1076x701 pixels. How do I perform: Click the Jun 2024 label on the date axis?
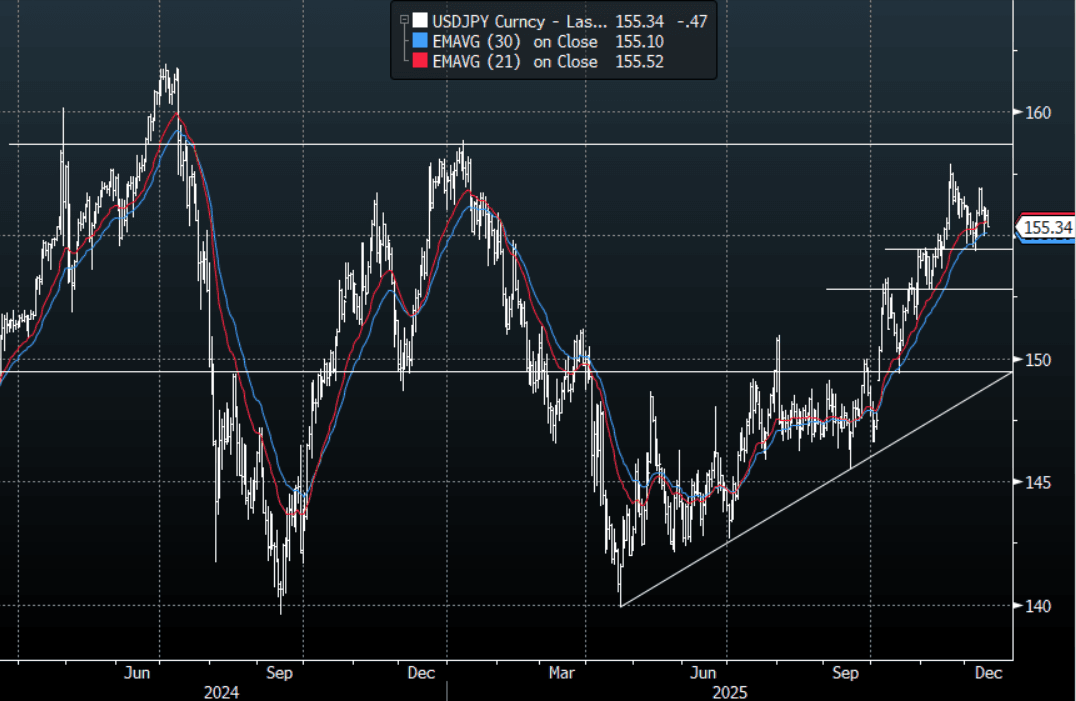137,673
